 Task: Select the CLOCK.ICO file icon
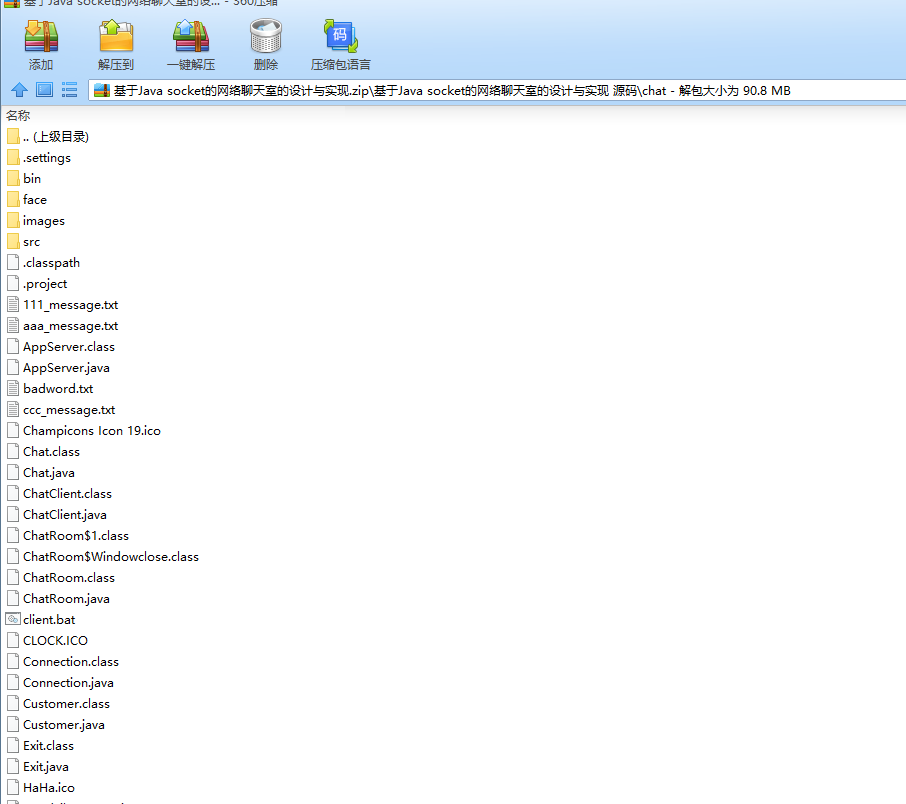[13, 640]
